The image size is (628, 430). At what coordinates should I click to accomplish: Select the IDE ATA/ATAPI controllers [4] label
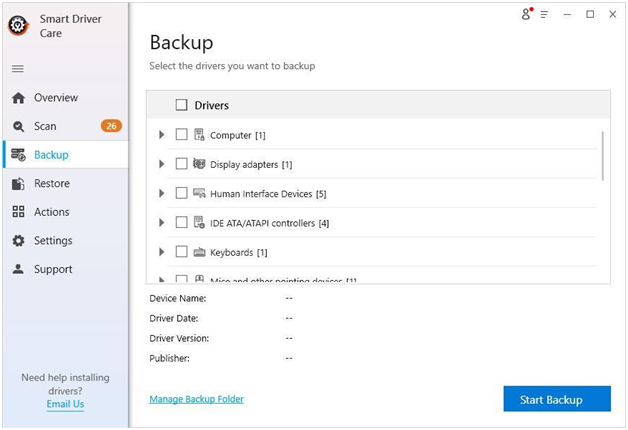tap(270, 223)
